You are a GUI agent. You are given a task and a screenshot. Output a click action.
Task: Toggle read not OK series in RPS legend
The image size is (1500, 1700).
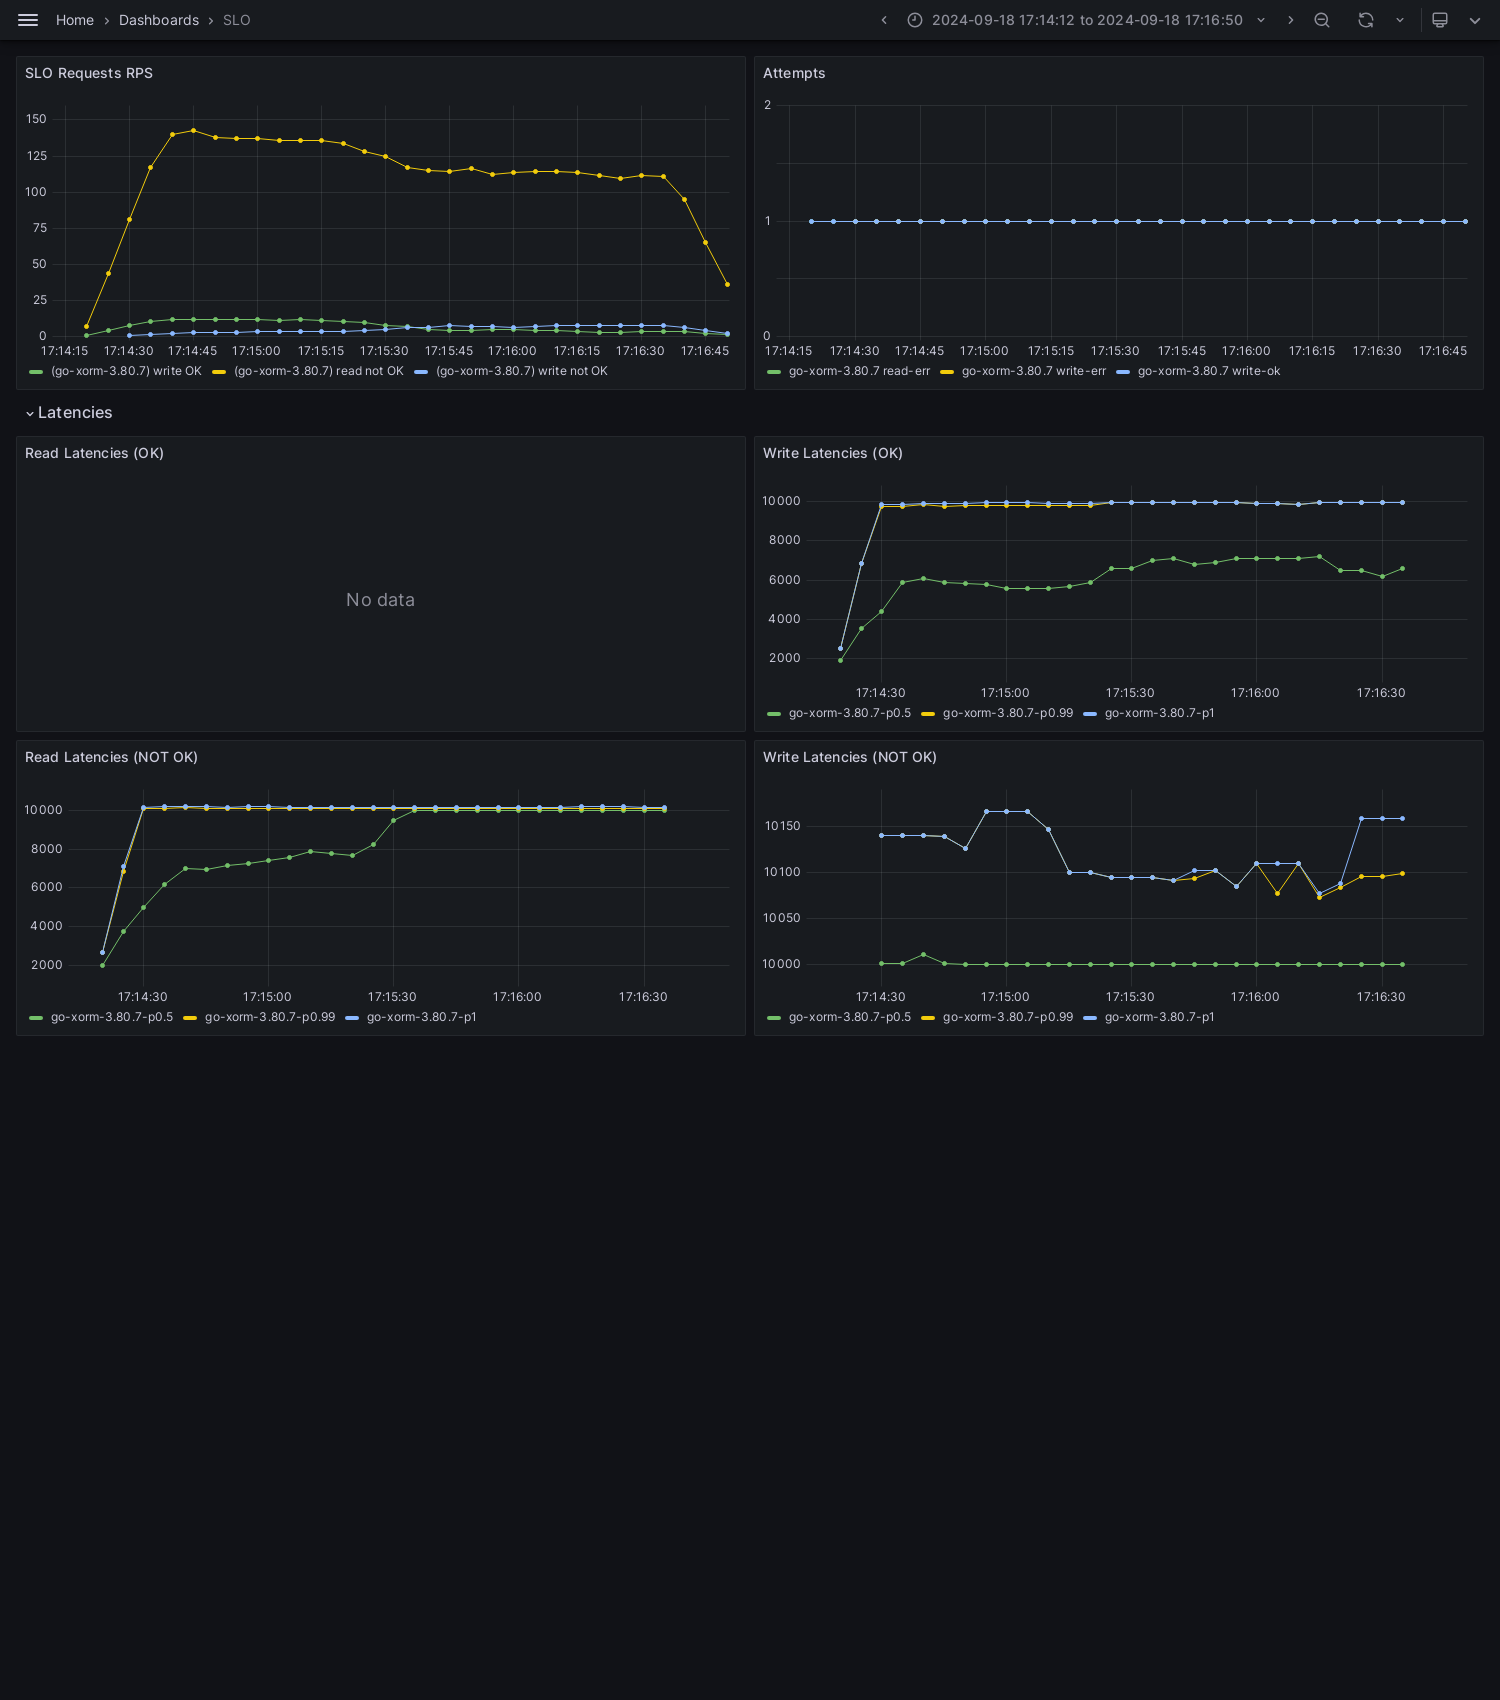coord(319,371)
